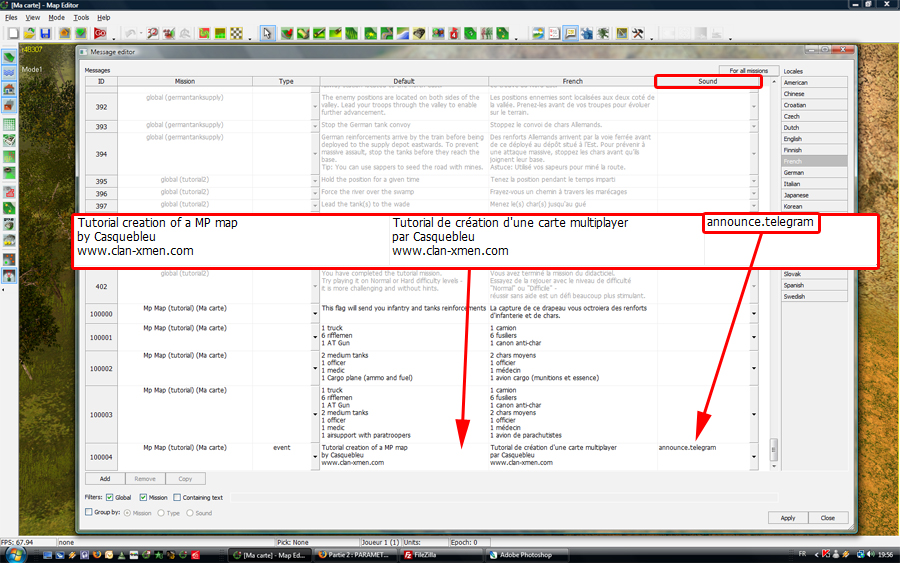Enable the Containing text filter checkbox

[x=177, y=498]
